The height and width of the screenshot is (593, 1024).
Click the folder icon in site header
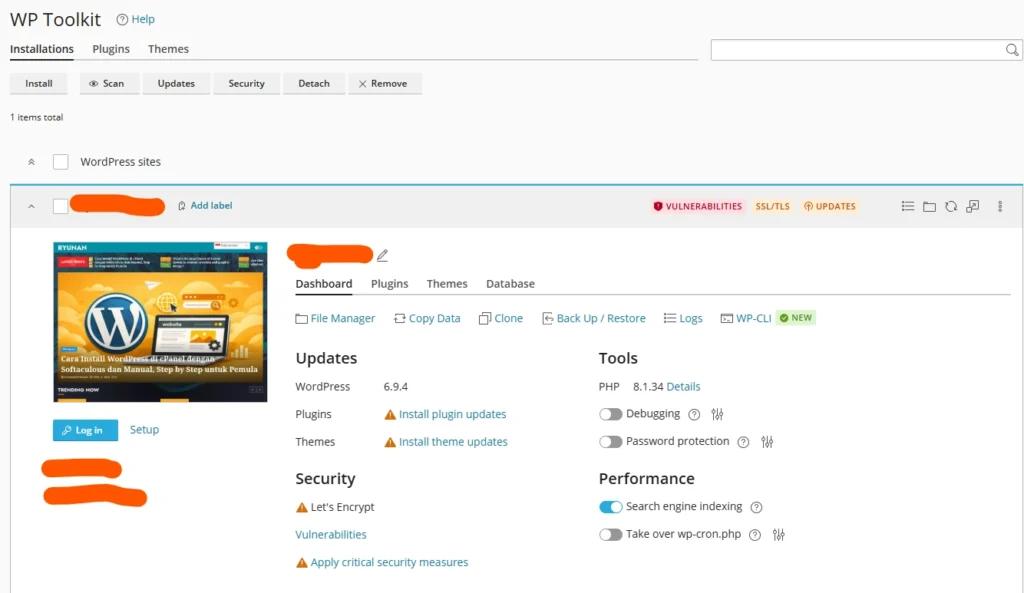929,206
